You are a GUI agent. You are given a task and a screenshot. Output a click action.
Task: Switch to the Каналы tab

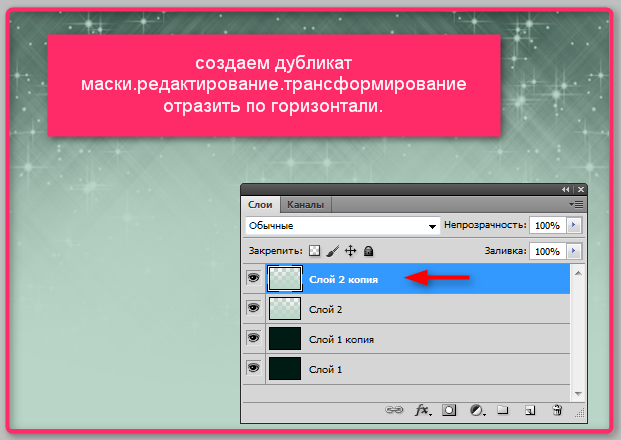305,205
